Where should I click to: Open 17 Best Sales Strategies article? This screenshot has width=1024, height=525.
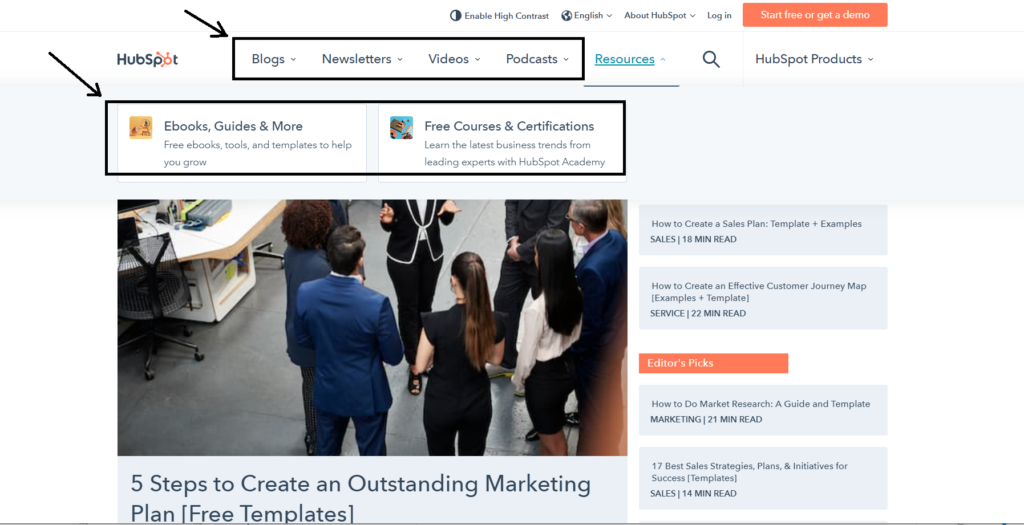pyautogui.click(x=763, y=478)
